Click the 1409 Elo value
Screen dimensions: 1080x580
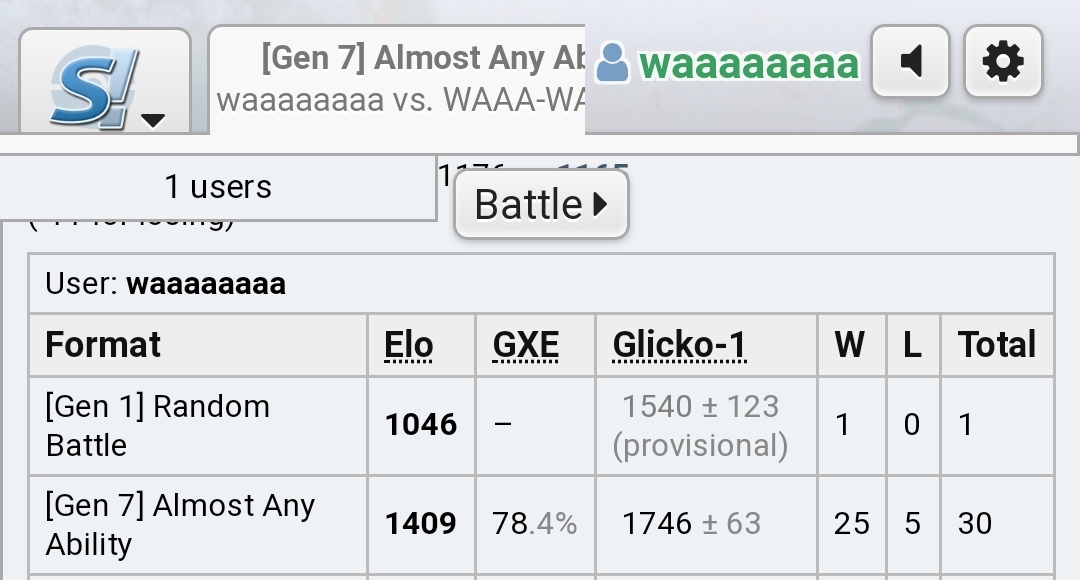point(421,524)
